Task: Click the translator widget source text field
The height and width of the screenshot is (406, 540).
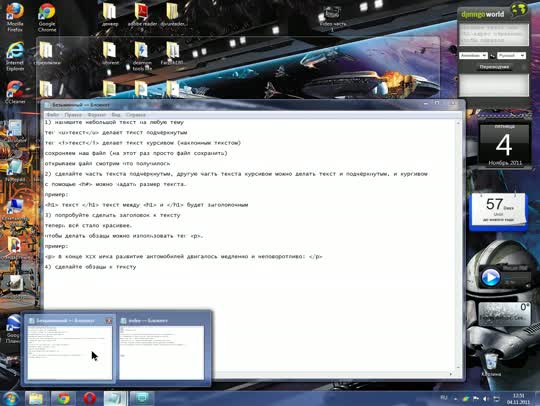Action: (494, 34)
